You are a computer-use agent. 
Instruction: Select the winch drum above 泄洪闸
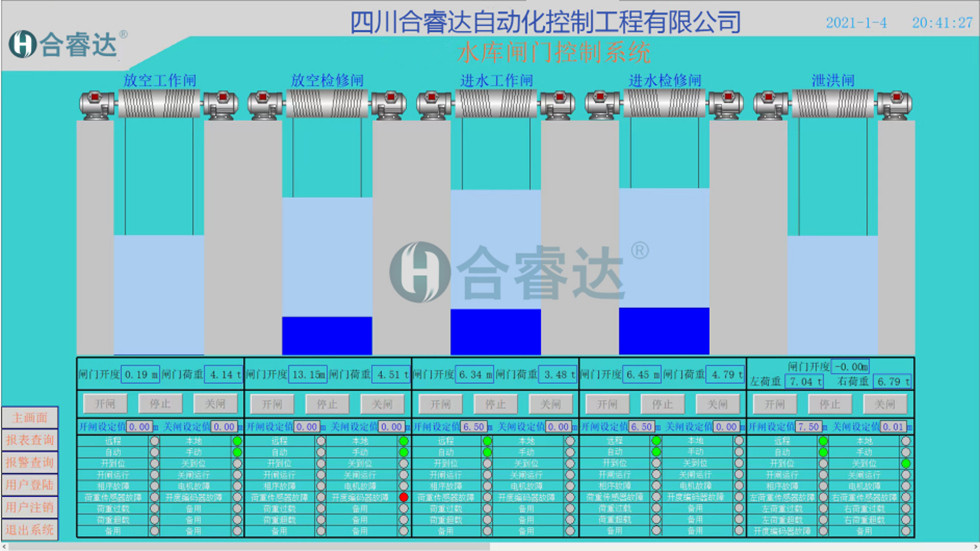[x=832, y=103]
